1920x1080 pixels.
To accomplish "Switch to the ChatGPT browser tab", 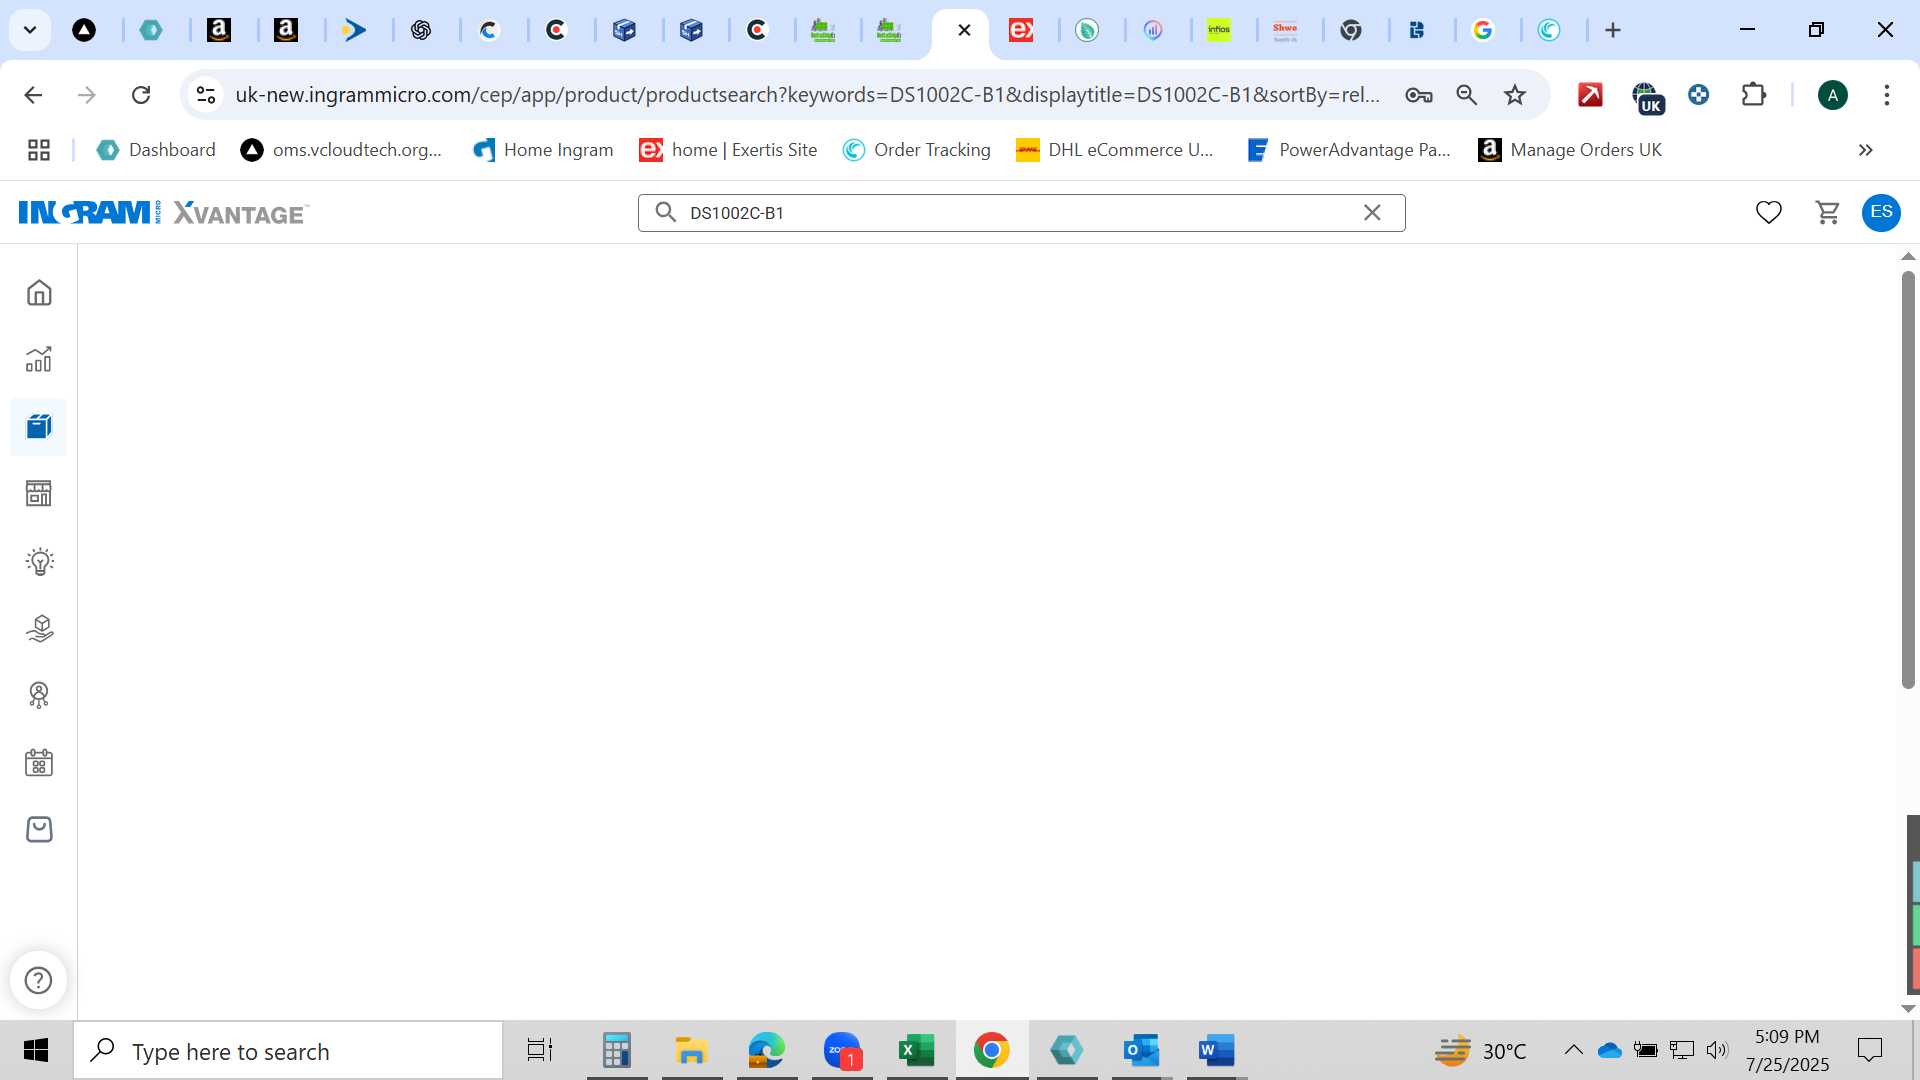I will coord(421,30).
